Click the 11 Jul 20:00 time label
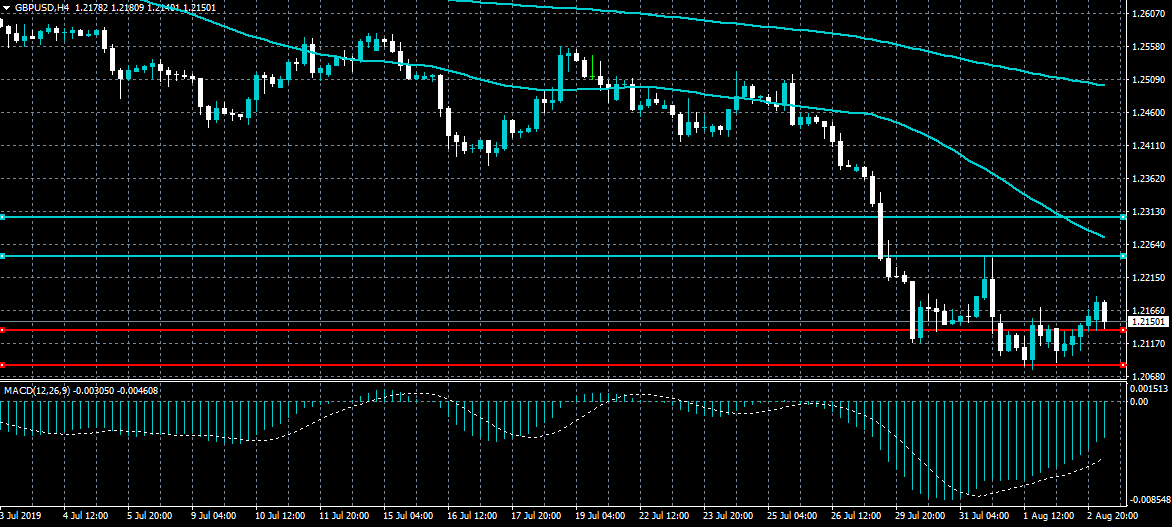Viewport: 1172px width, 527px height. pos(343,516)
